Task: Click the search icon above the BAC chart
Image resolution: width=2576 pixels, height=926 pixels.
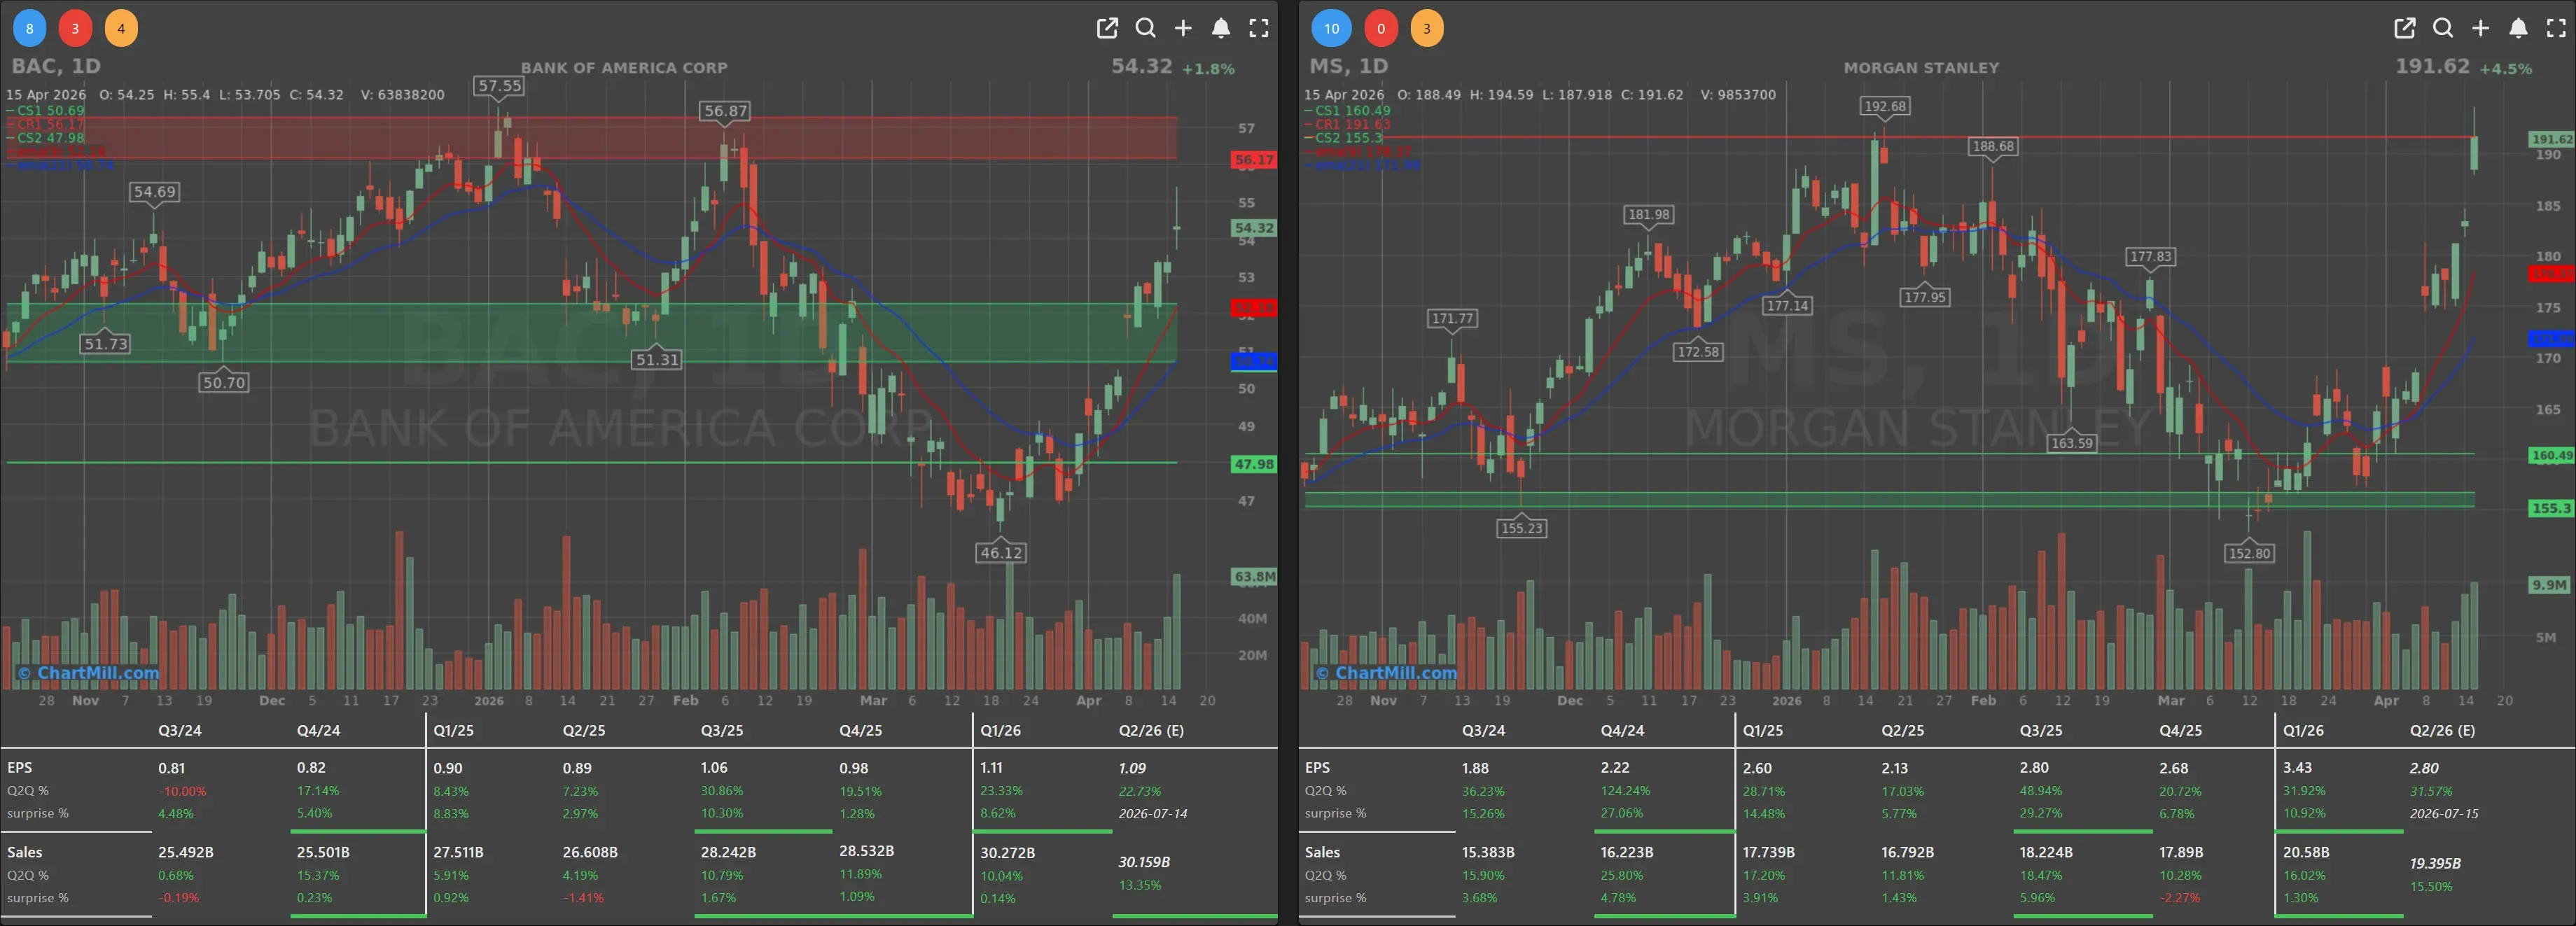Action: (1145, 28)
